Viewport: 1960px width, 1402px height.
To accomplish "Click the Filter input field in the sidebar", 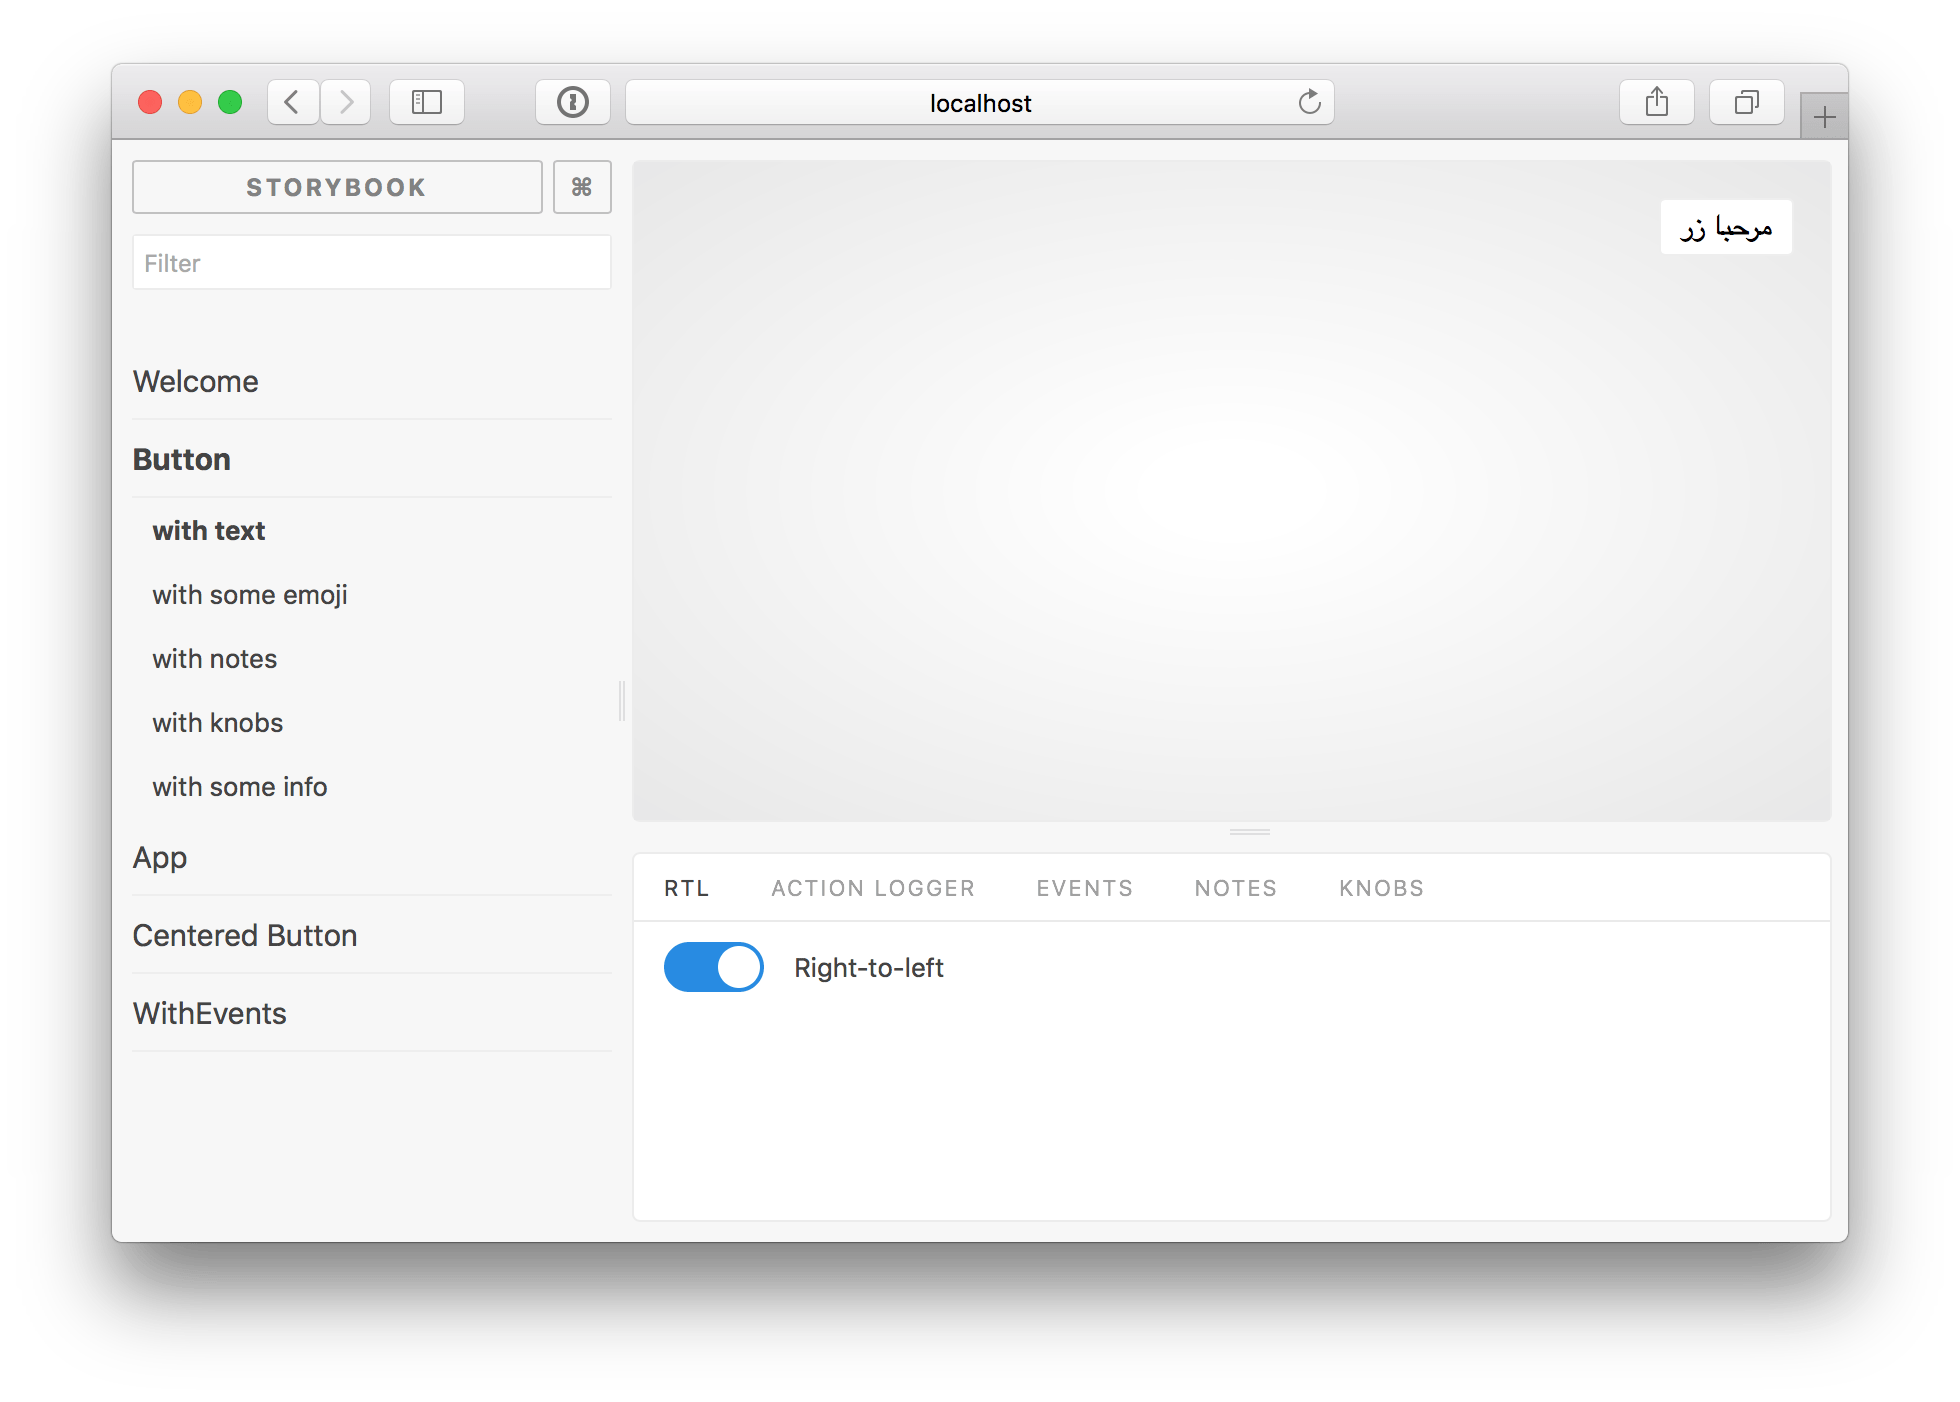I will 371,262.
